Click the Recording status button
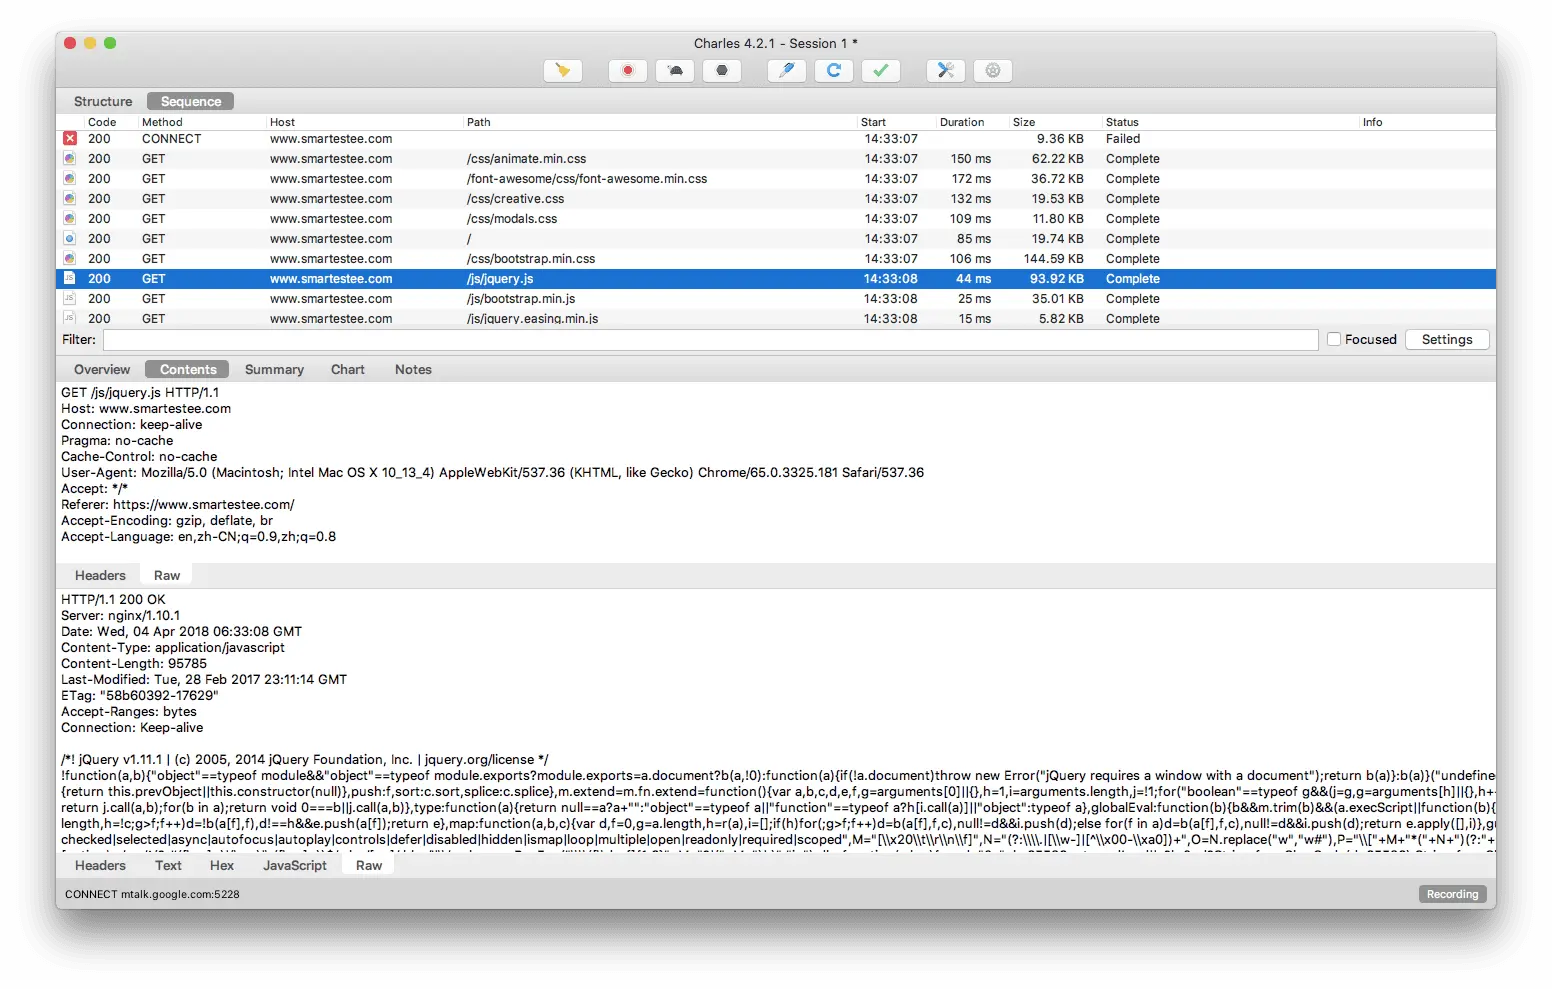The height and width of the screenshot is (989, 1552). [1452, 895]
